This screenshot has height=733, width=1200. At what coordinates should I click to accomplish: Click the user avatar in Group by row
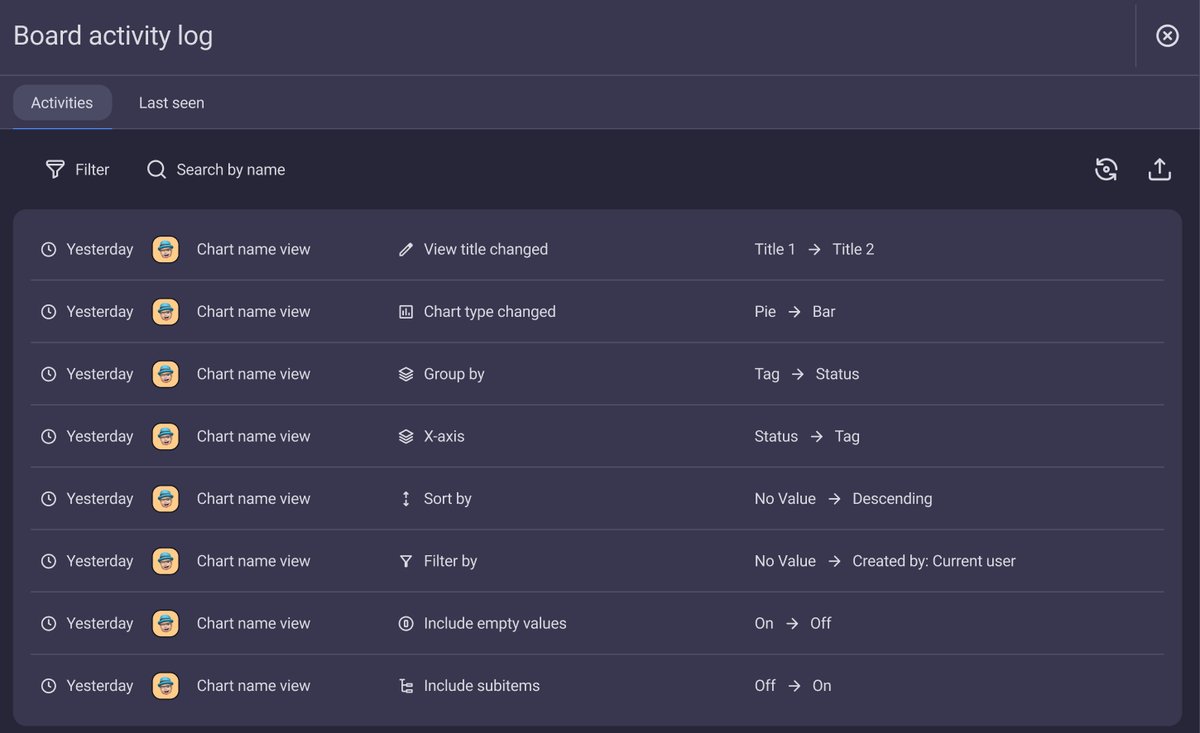click(x=166, y=374)
